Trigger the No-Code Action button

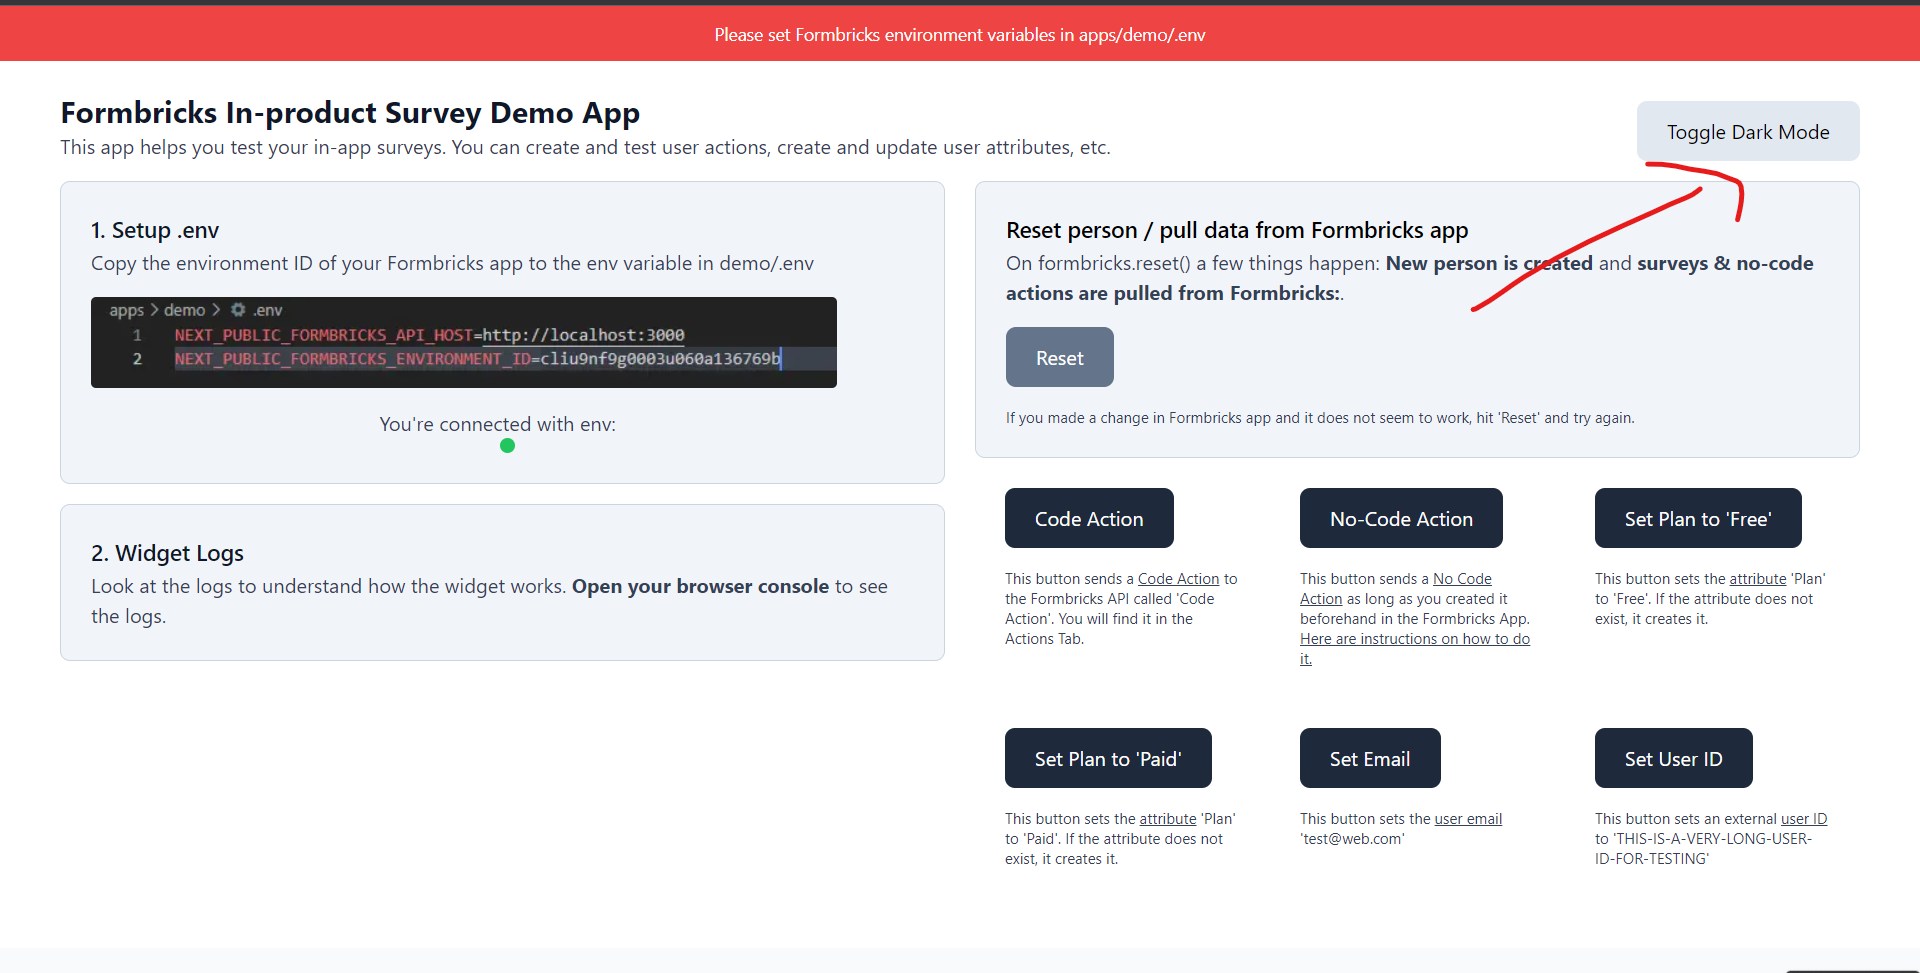(x=1400, y=518)
